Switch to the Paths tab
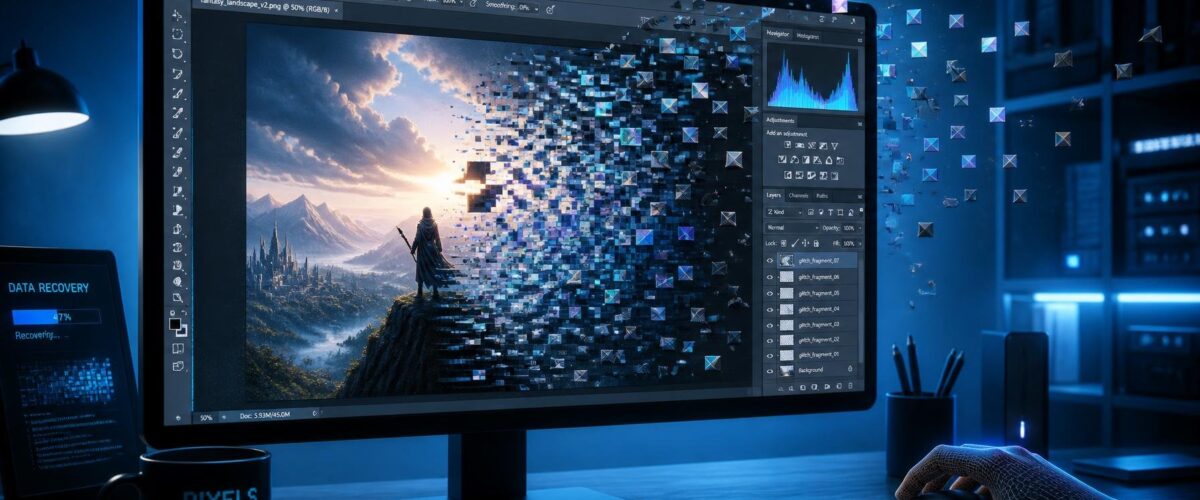 coord(822,196)
